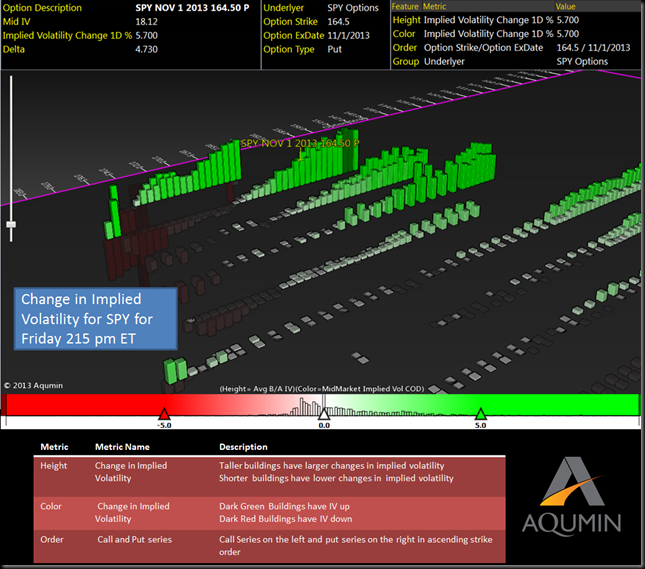Viewport: 645px width, 569px height.
Task: Select the green 5.0 triangle marker
Action: coord(480,413)
